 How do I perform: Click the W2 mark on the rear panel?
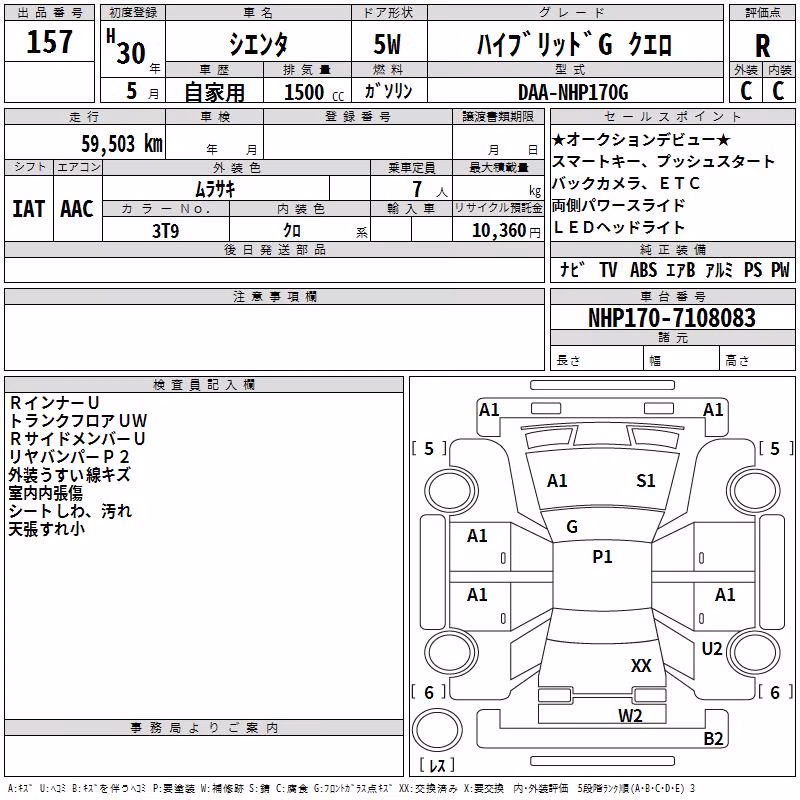(x=630, y=716)
